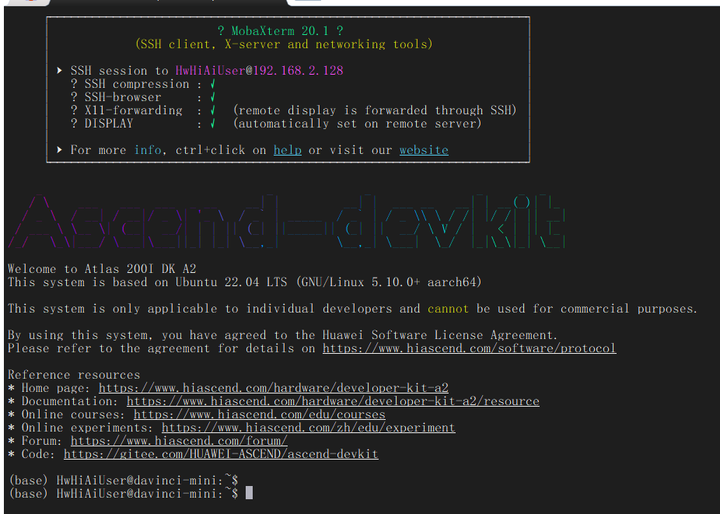Click the 'X11-forwarding' line
720x514 pixels.
click(294, 111)
